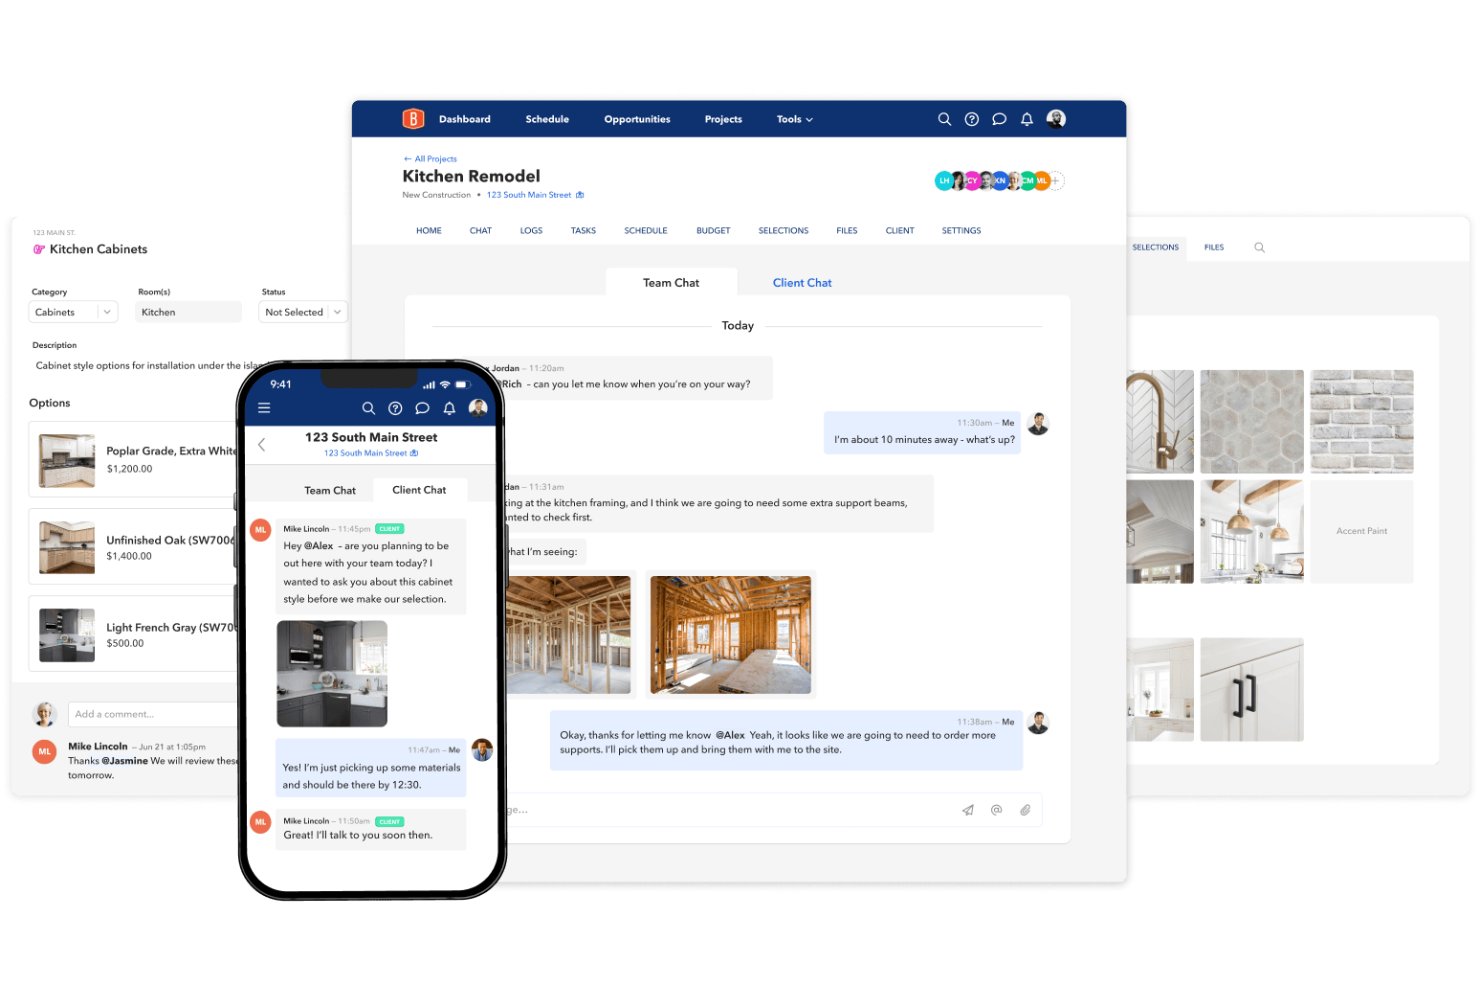Viewport: 1480px width, 987px height.
Task: Switch to the Client Chat tab
Action: 802,283
